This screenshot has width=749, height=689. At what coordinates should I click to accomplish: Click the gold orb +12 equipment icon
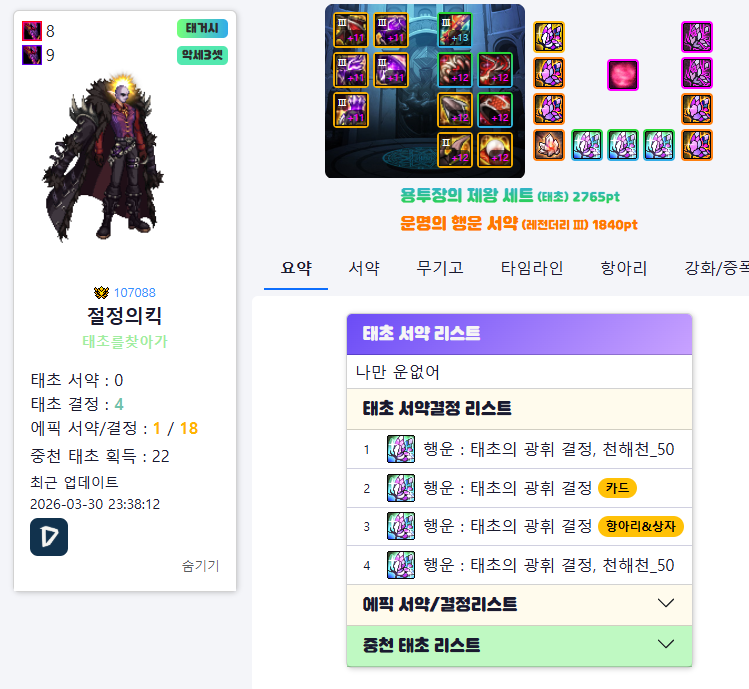point(495,150)
